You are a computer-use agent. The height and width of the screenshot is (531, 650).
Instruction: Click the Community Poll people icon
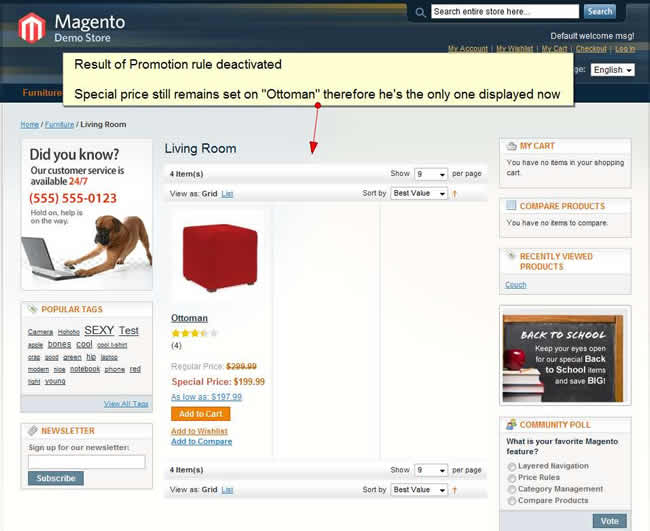point(512,424)
